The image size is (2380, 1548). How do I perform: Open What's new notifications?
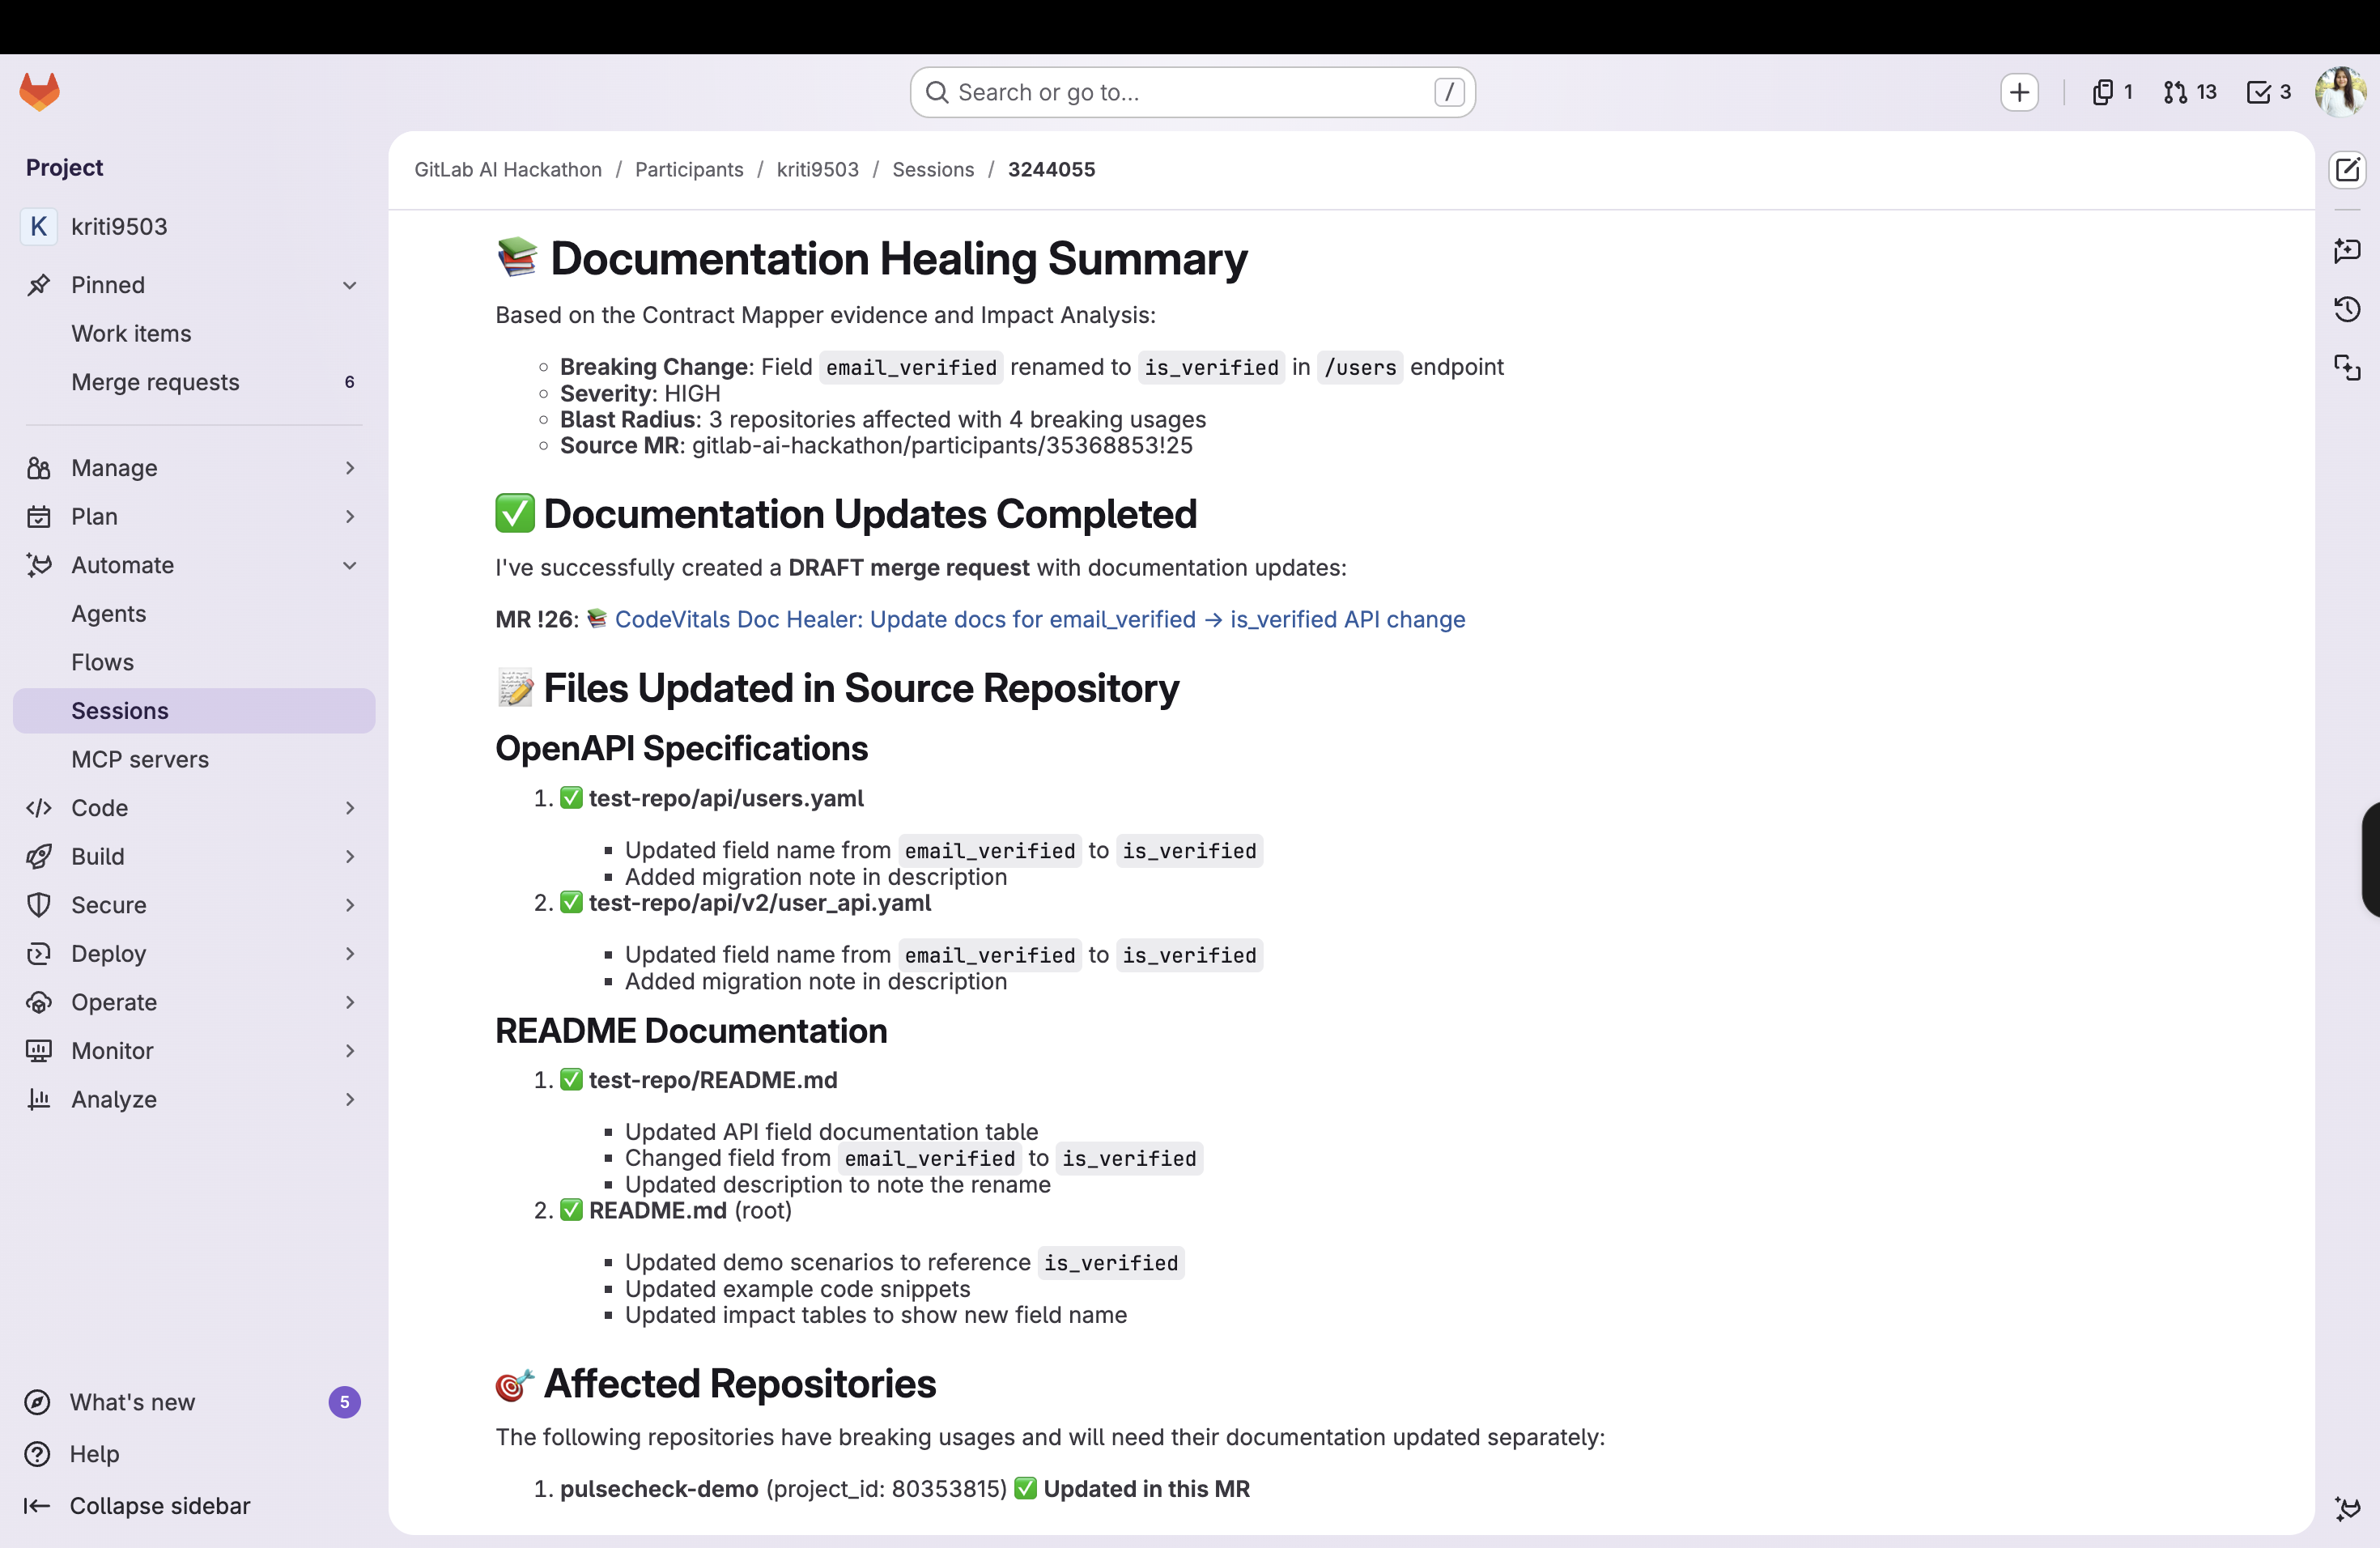point(132,1402)
